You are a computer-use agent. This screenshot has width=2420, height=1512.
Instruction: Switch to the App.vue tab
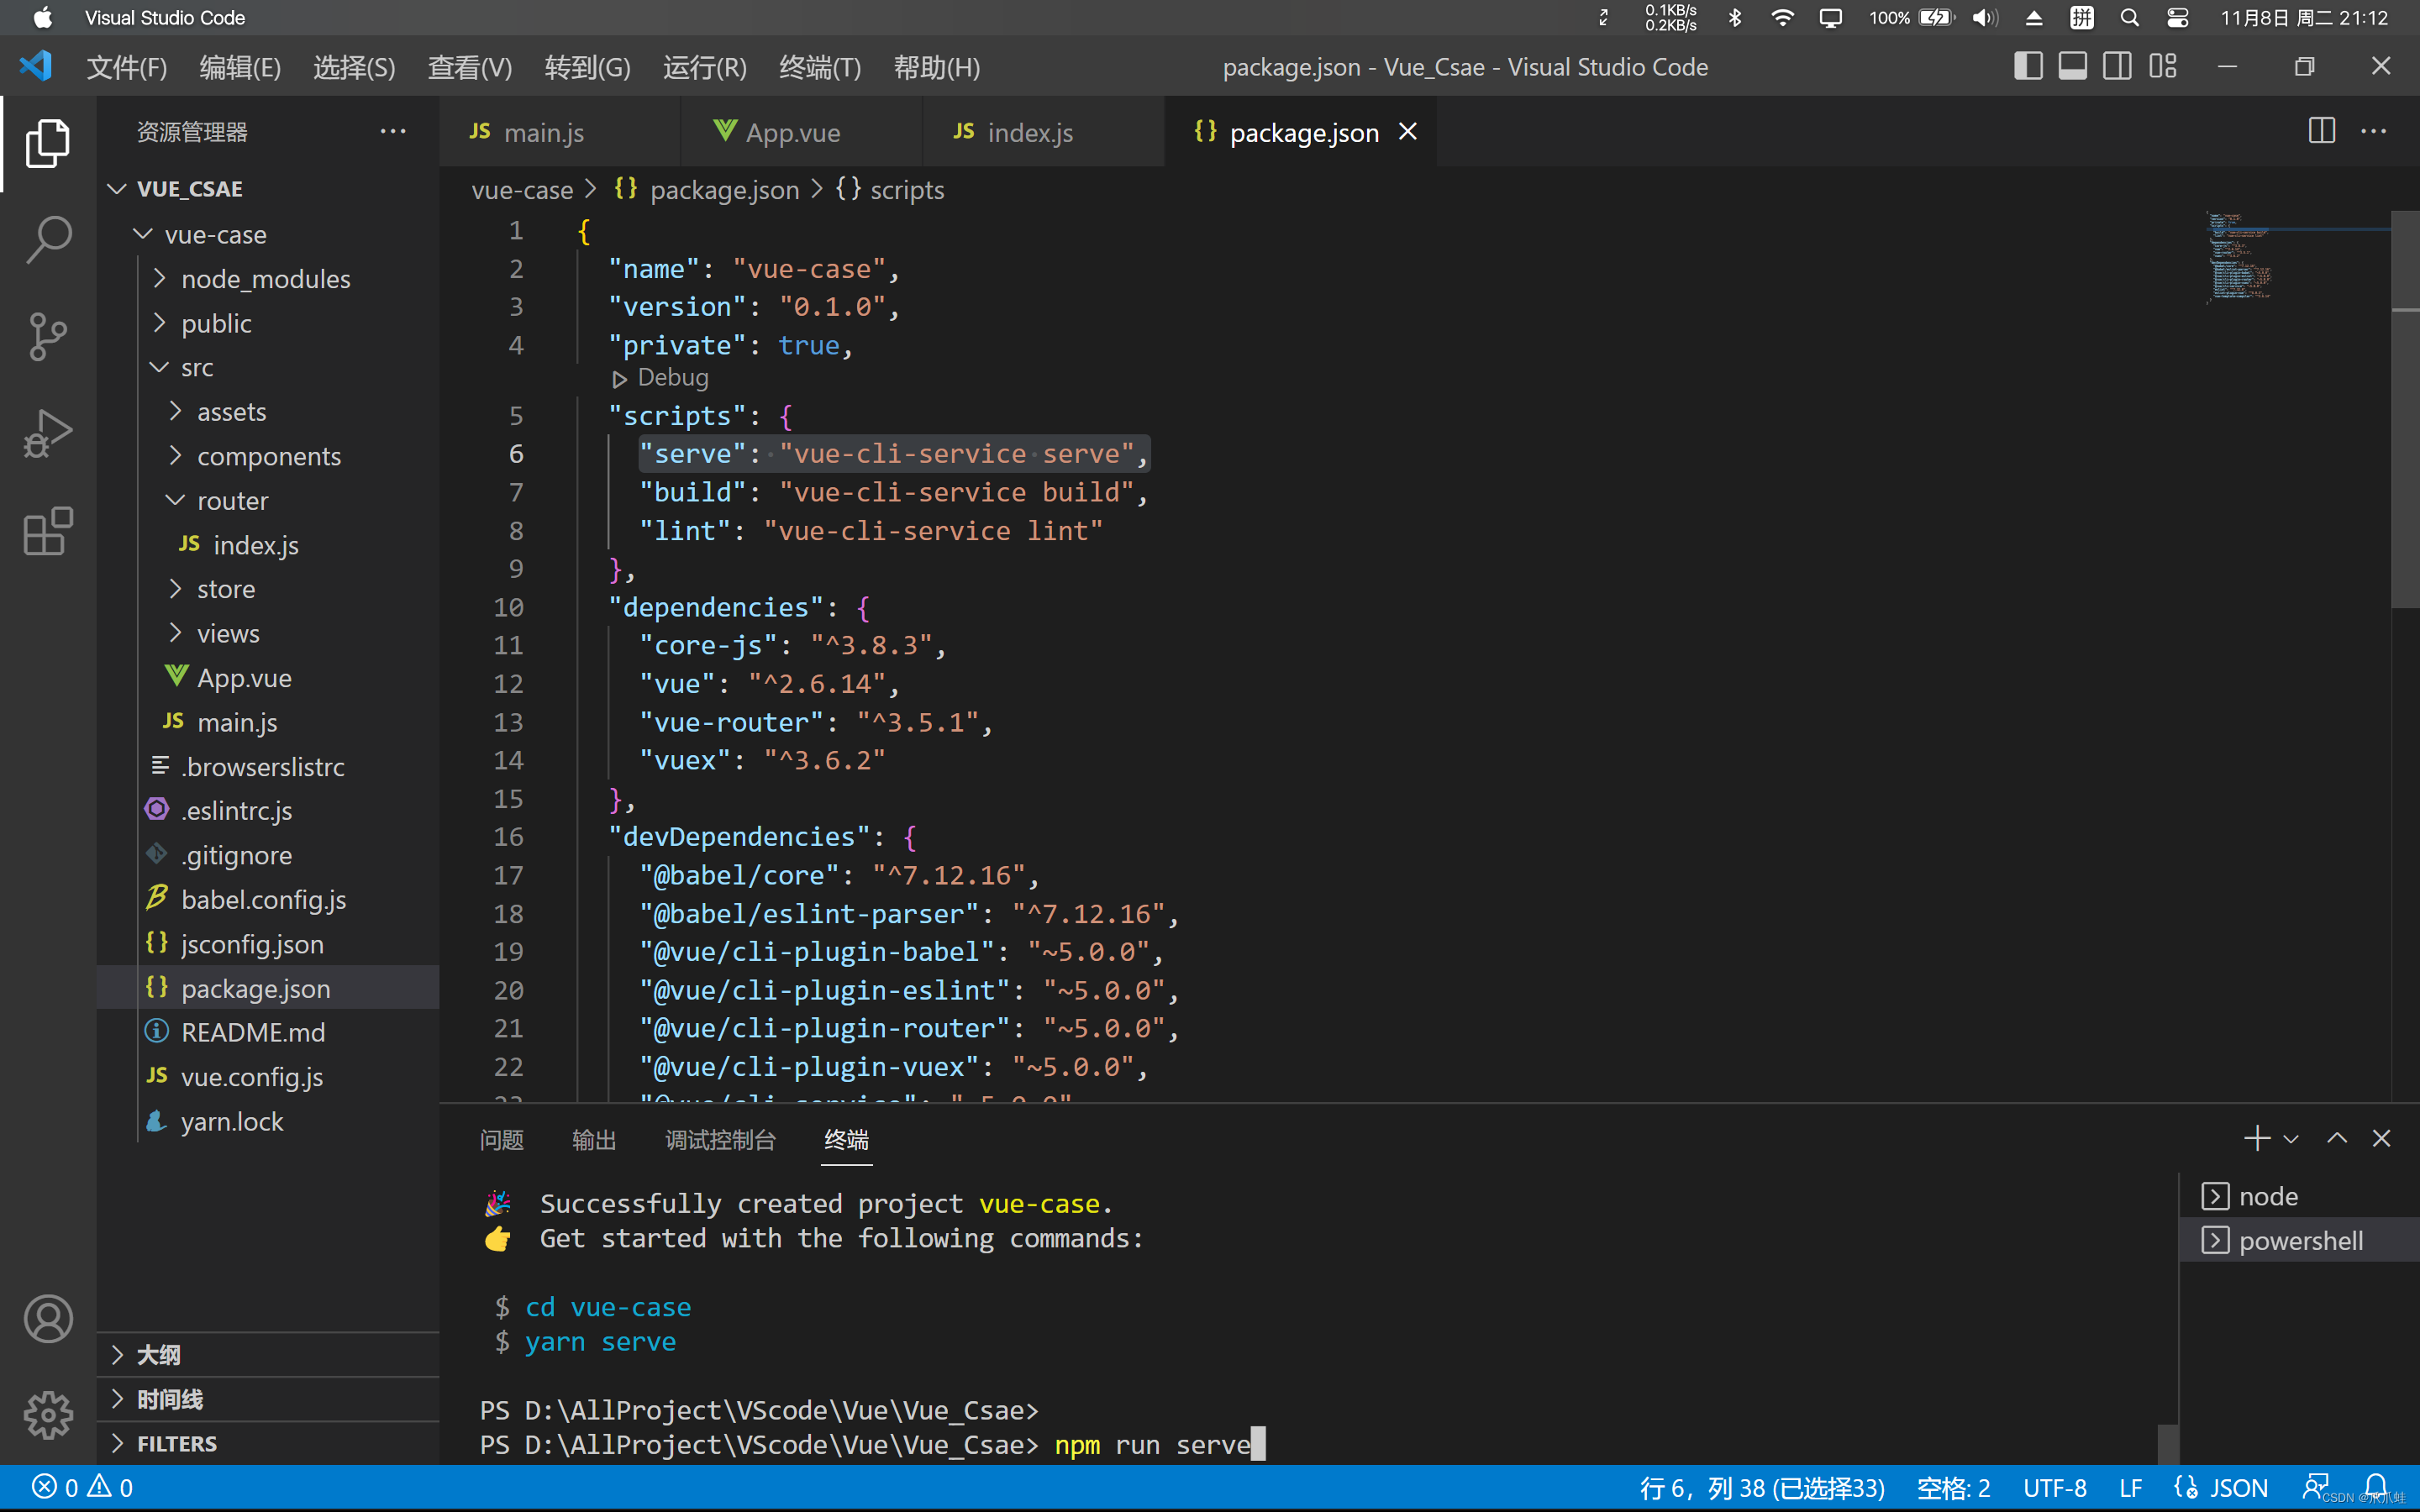coord(802,132)
